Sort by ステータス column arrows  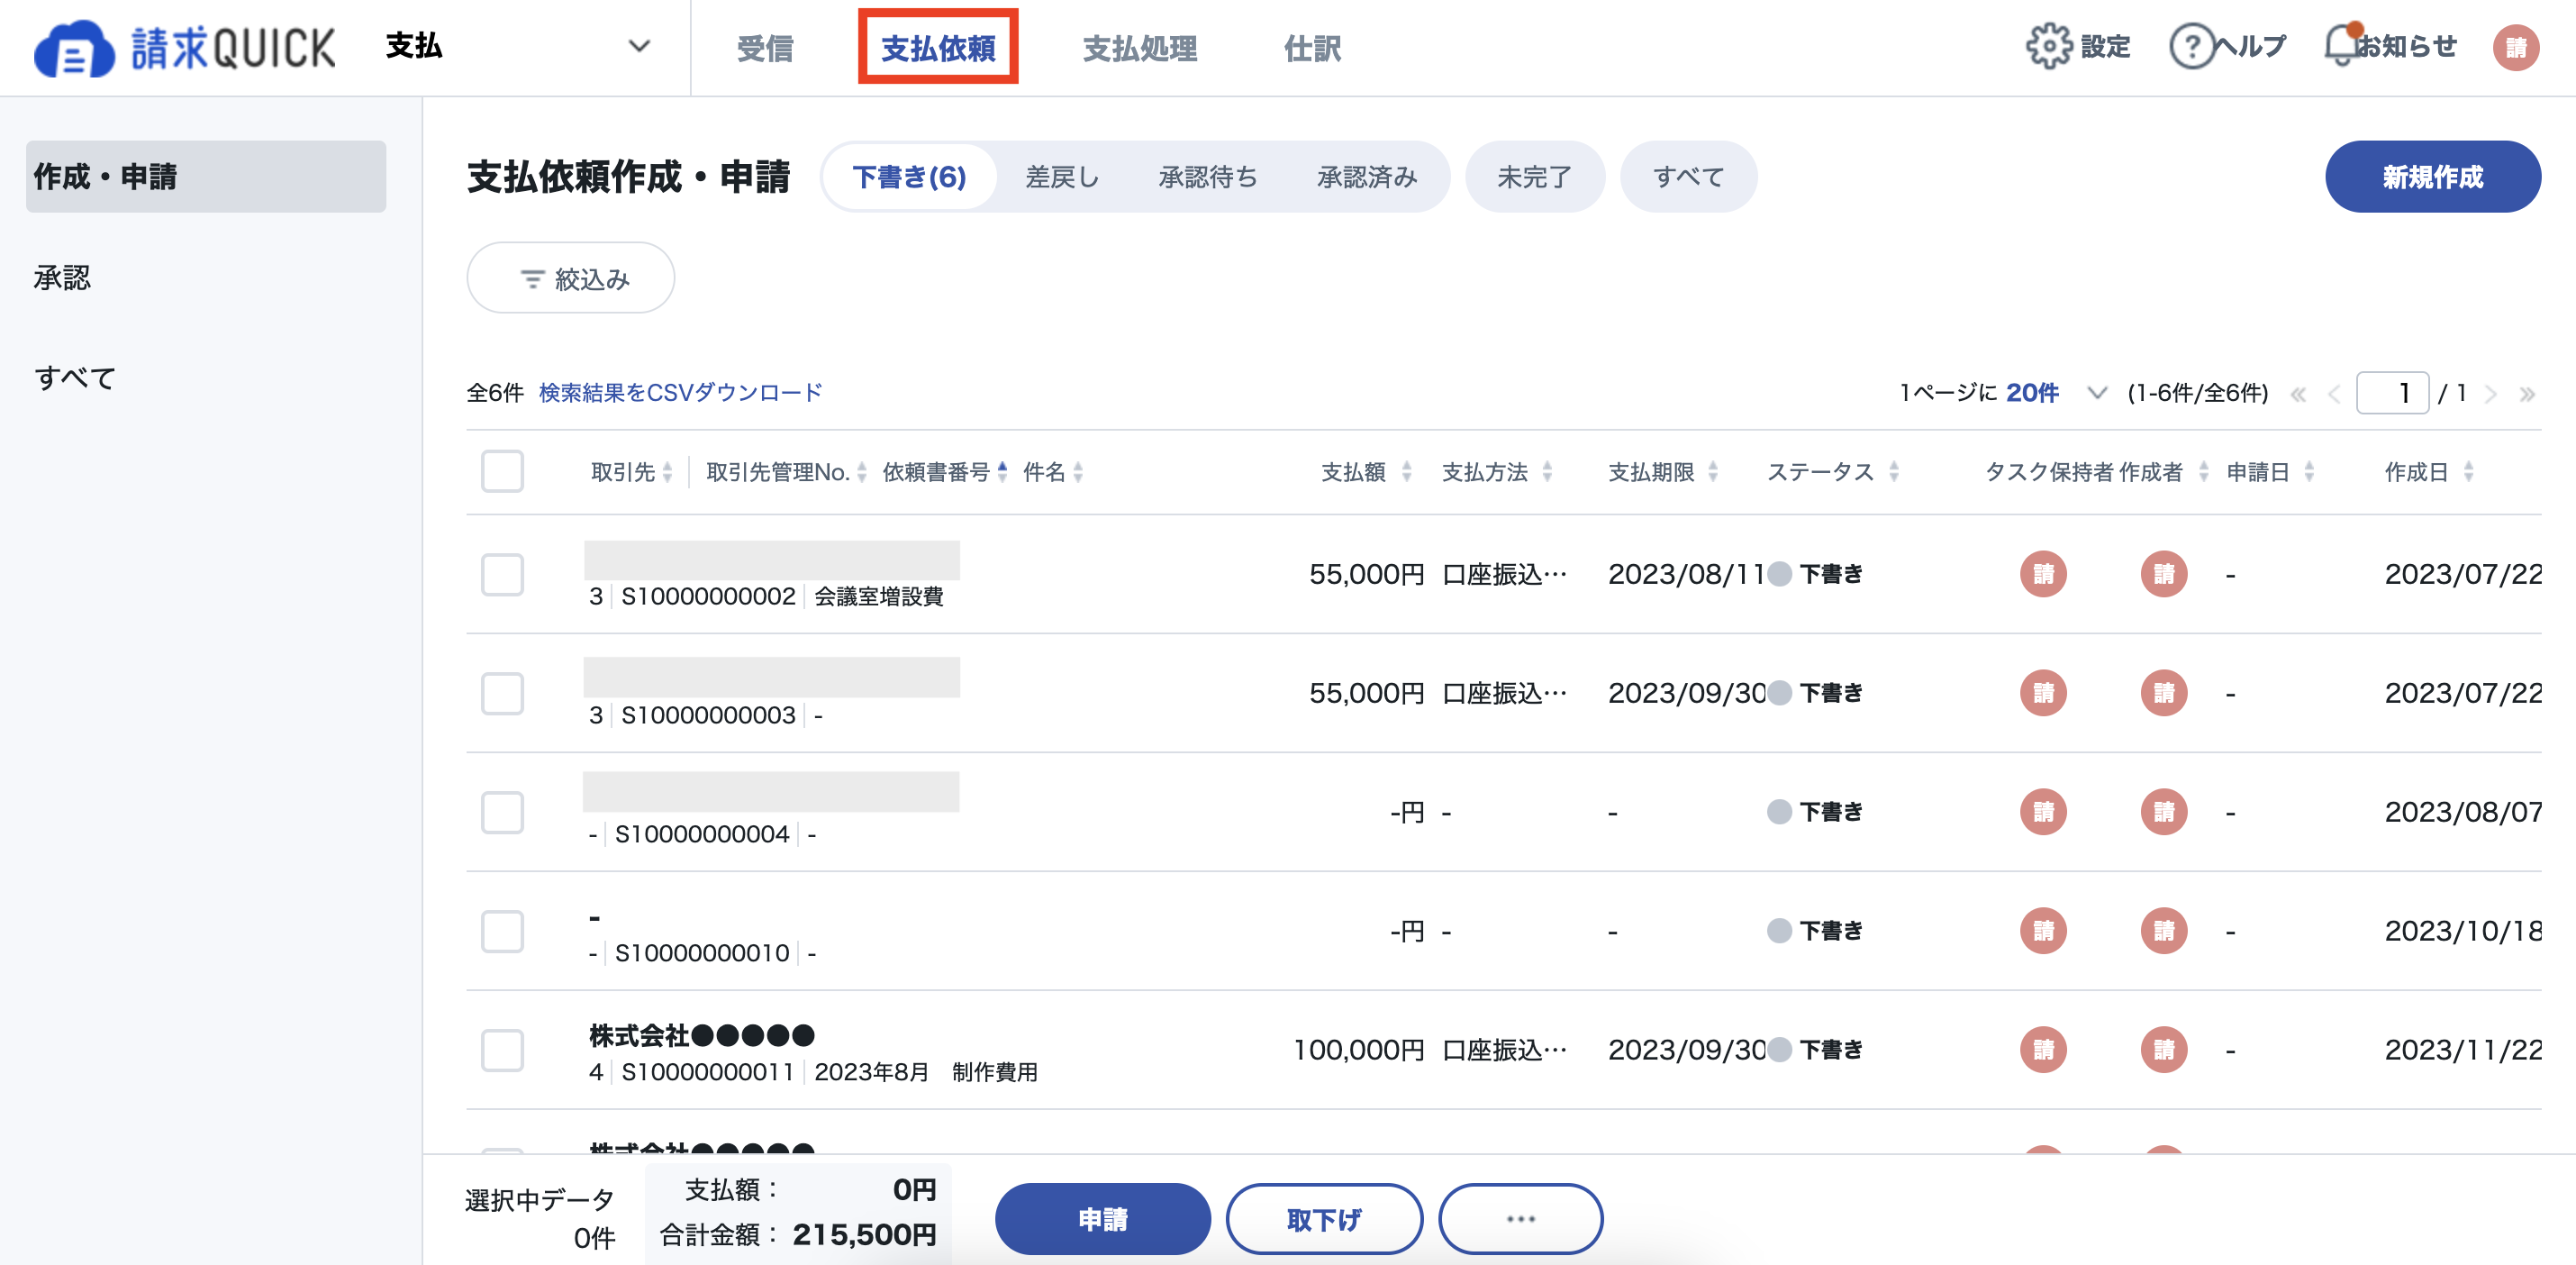1893,472
